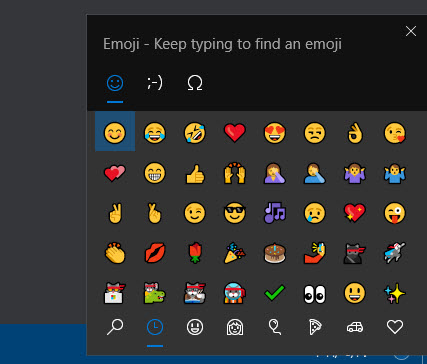Viewport: 427px width, 364px height.
Task: Choose the black ninja cat emoji
Action: [x=355, y=253]
